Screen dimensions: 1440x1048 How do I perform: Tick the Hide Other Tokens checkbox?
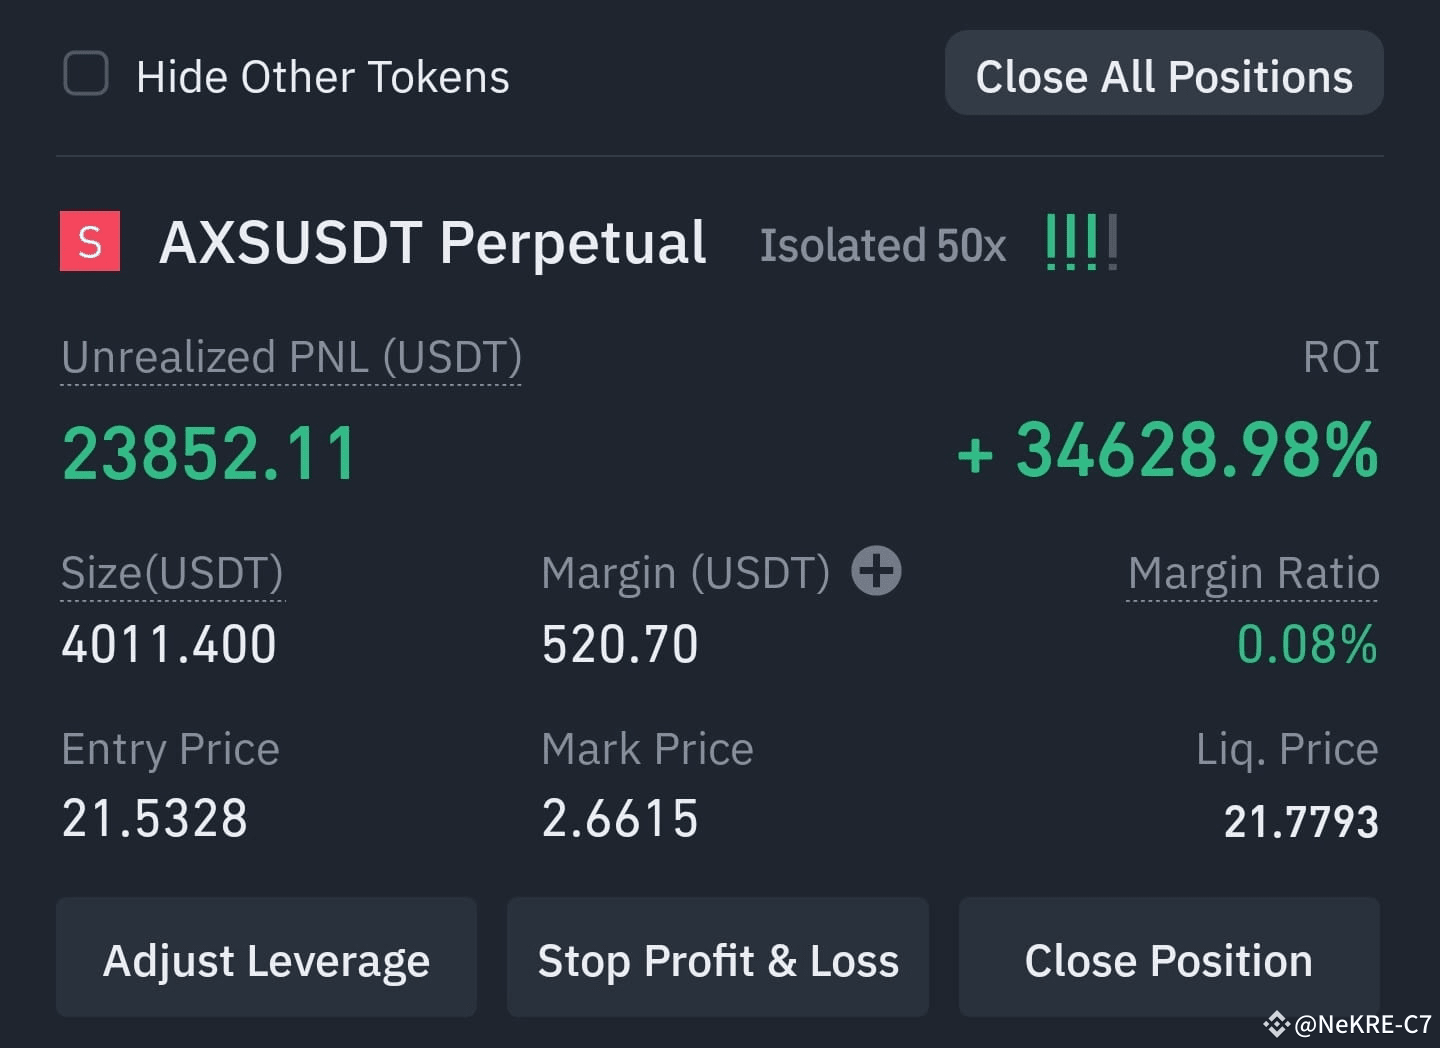click(x=86, y=74)
